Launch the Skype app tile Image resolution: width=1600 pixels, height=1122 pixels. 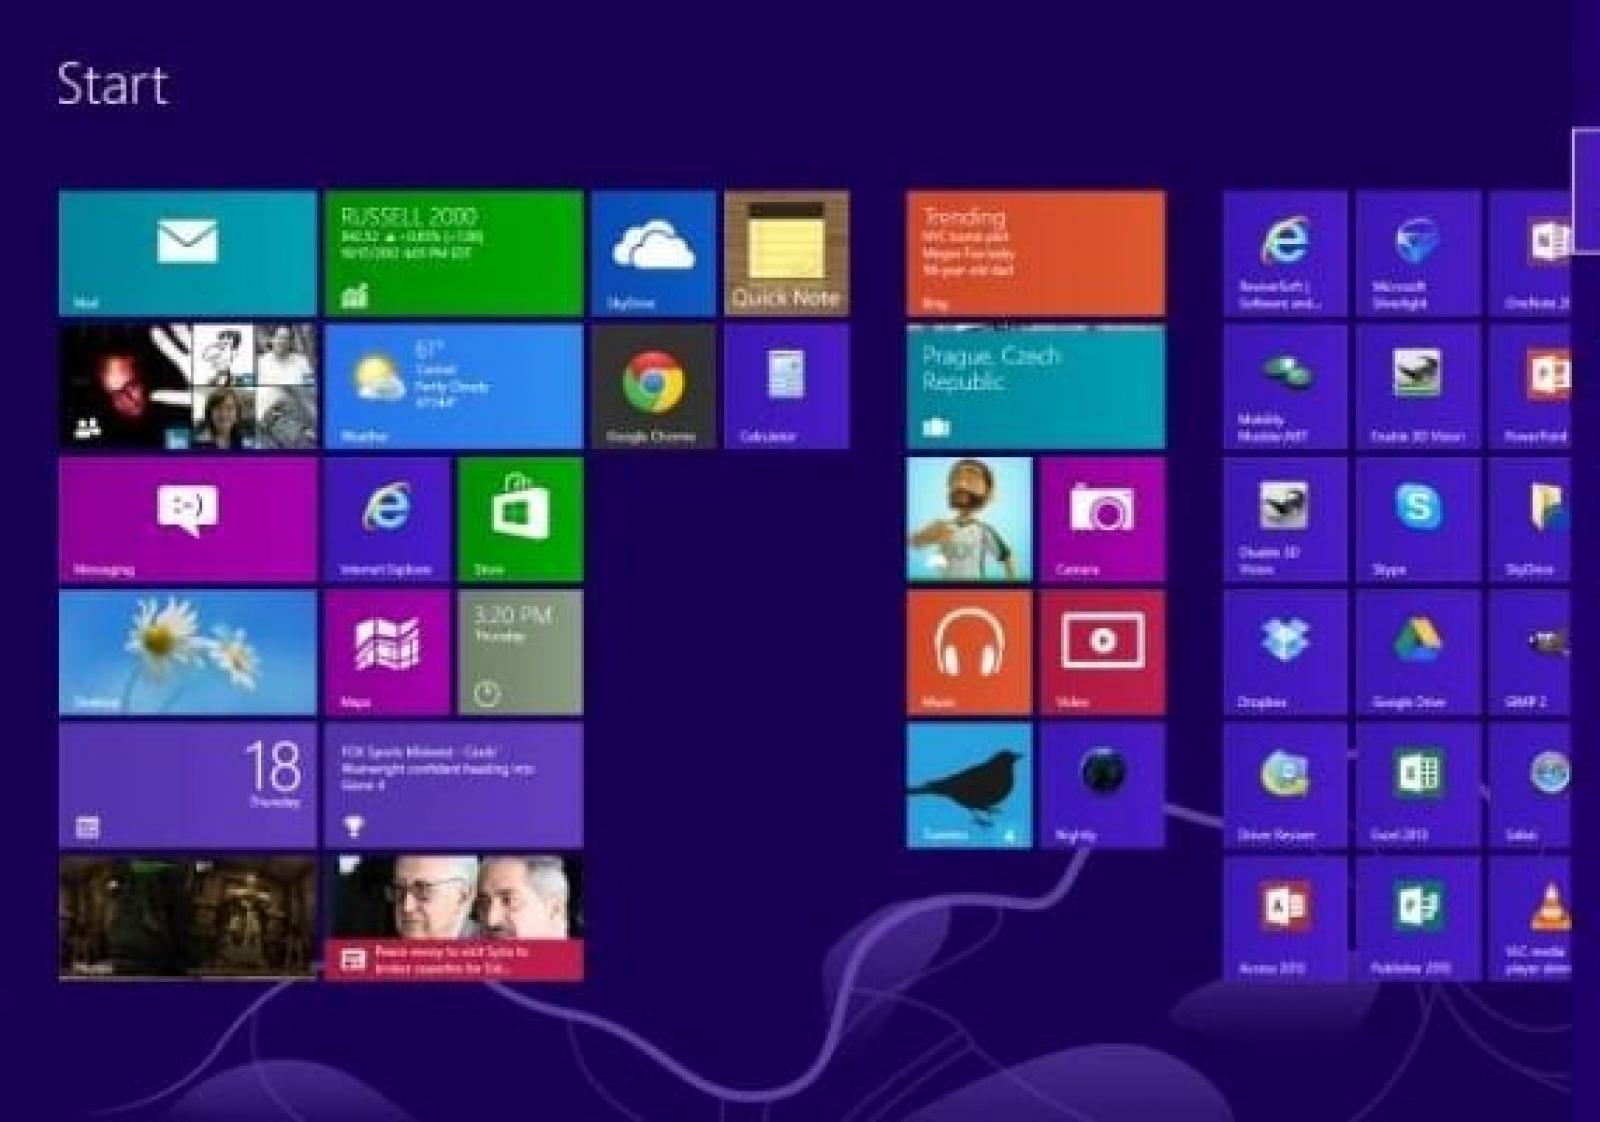tap(1417, 519)
